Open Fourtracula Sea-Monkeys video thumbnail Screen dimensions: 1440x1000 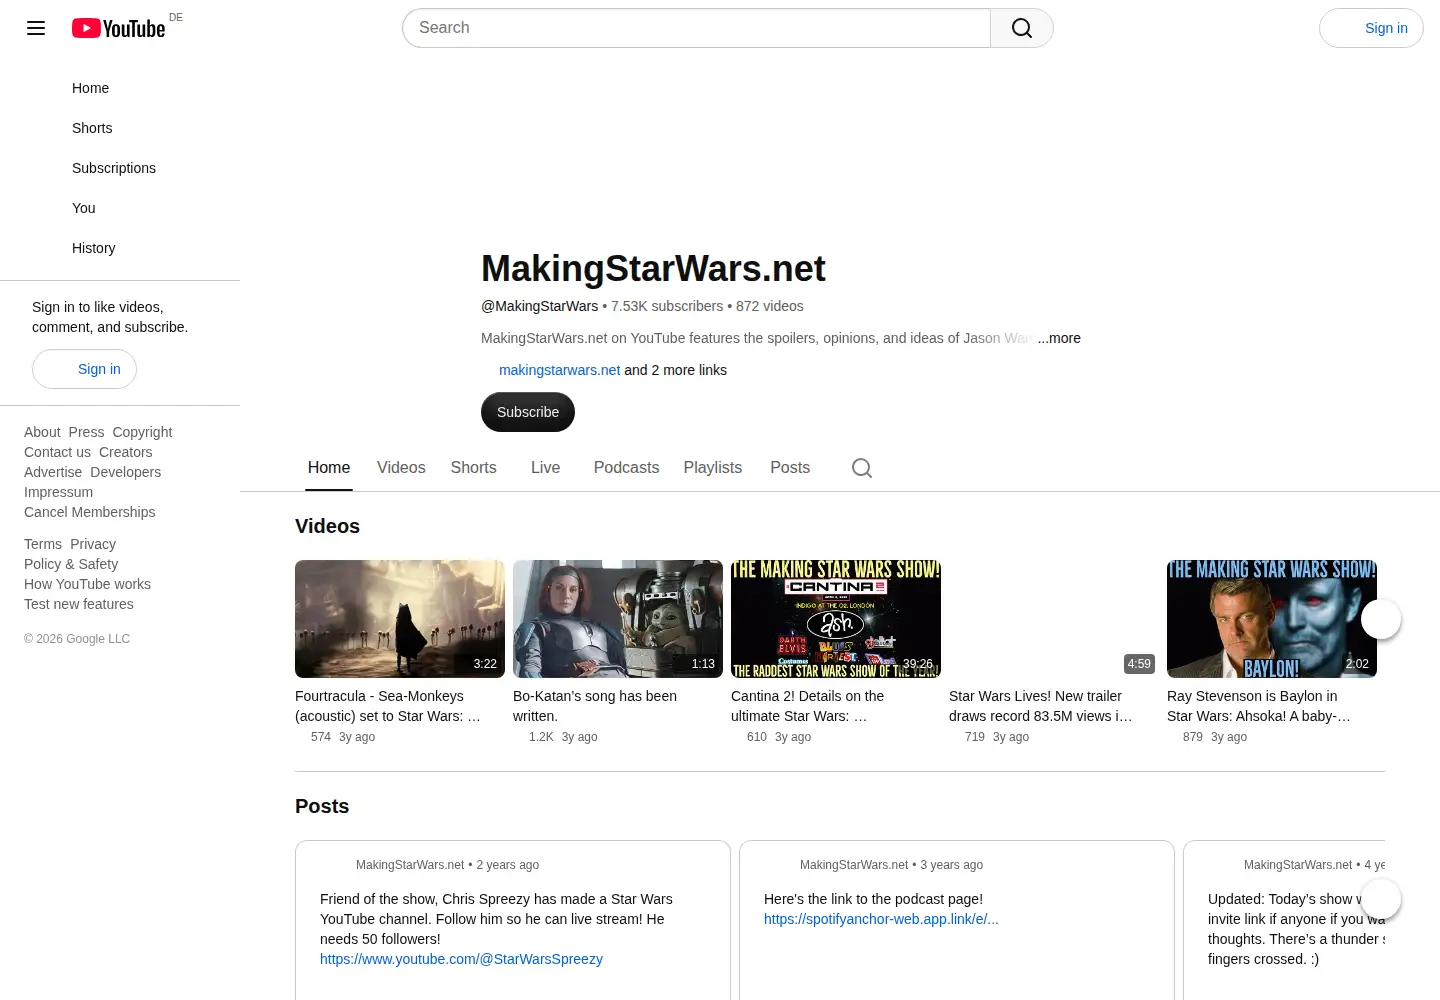400,619
